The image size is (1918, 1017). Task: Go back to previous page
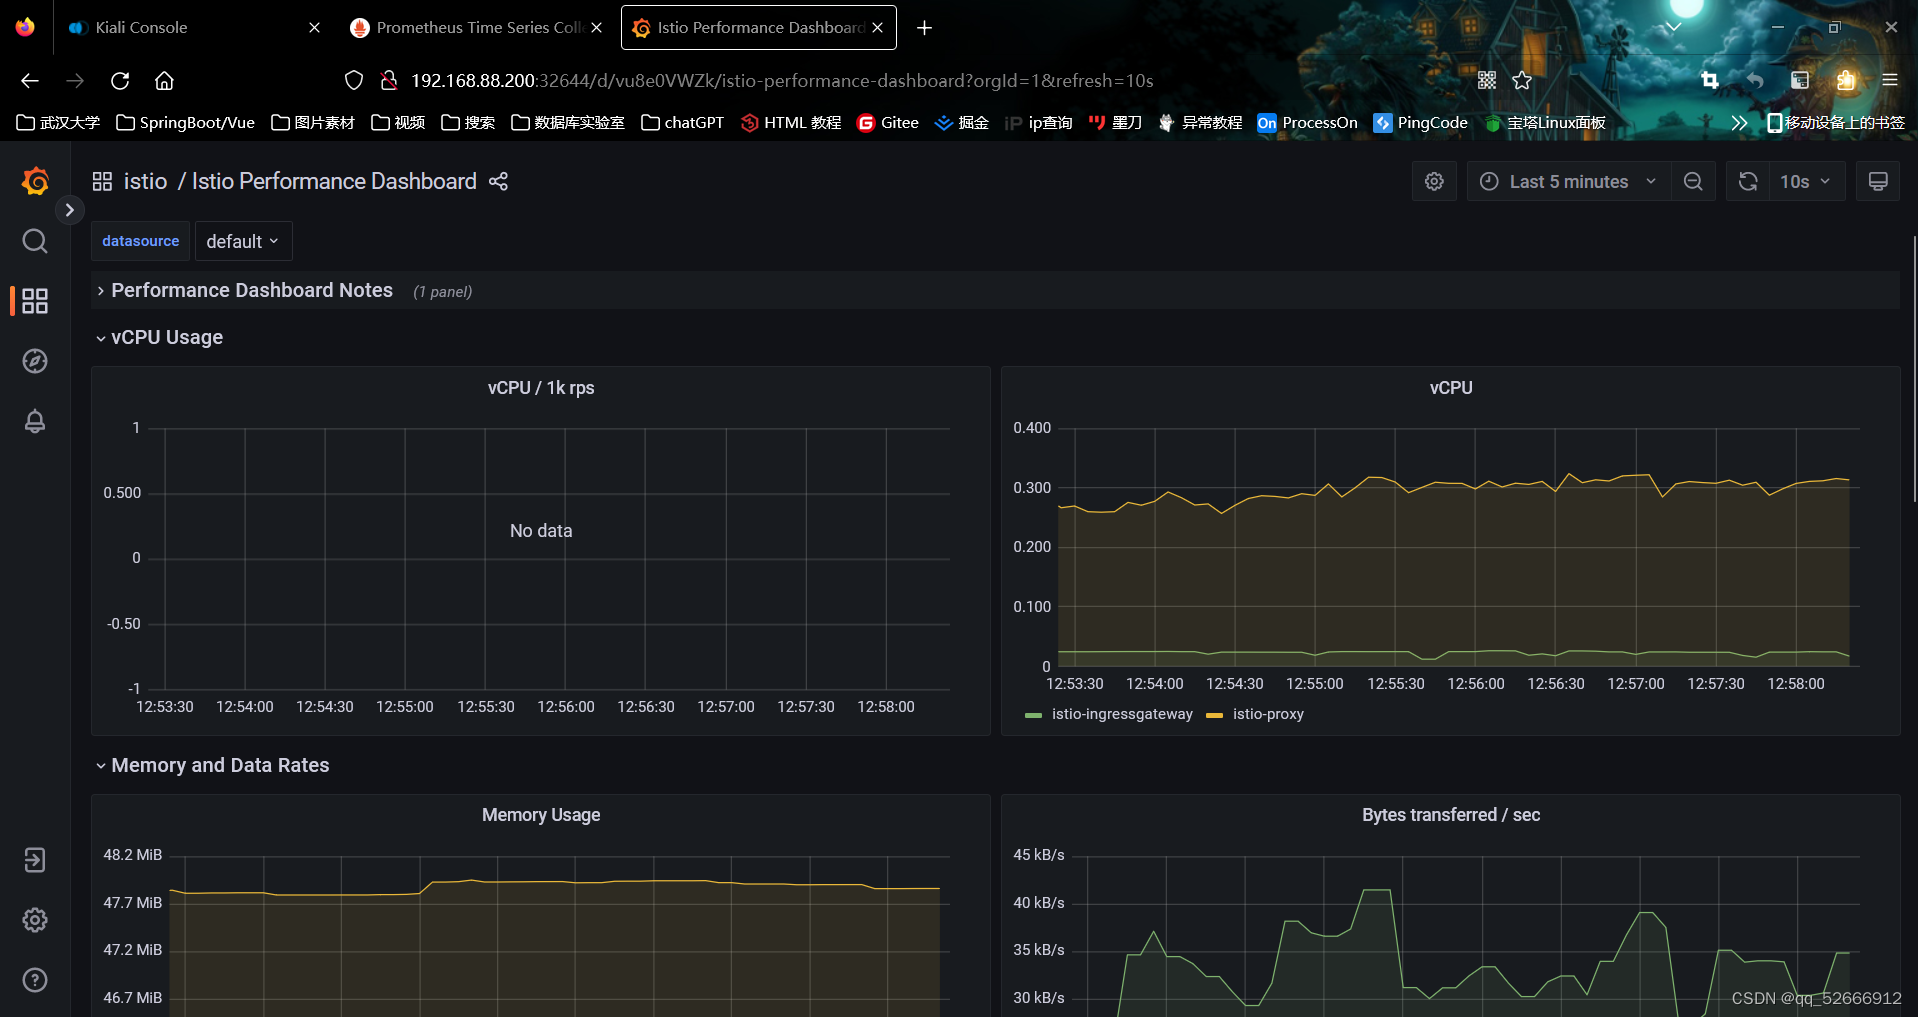(x=30, y=80)
